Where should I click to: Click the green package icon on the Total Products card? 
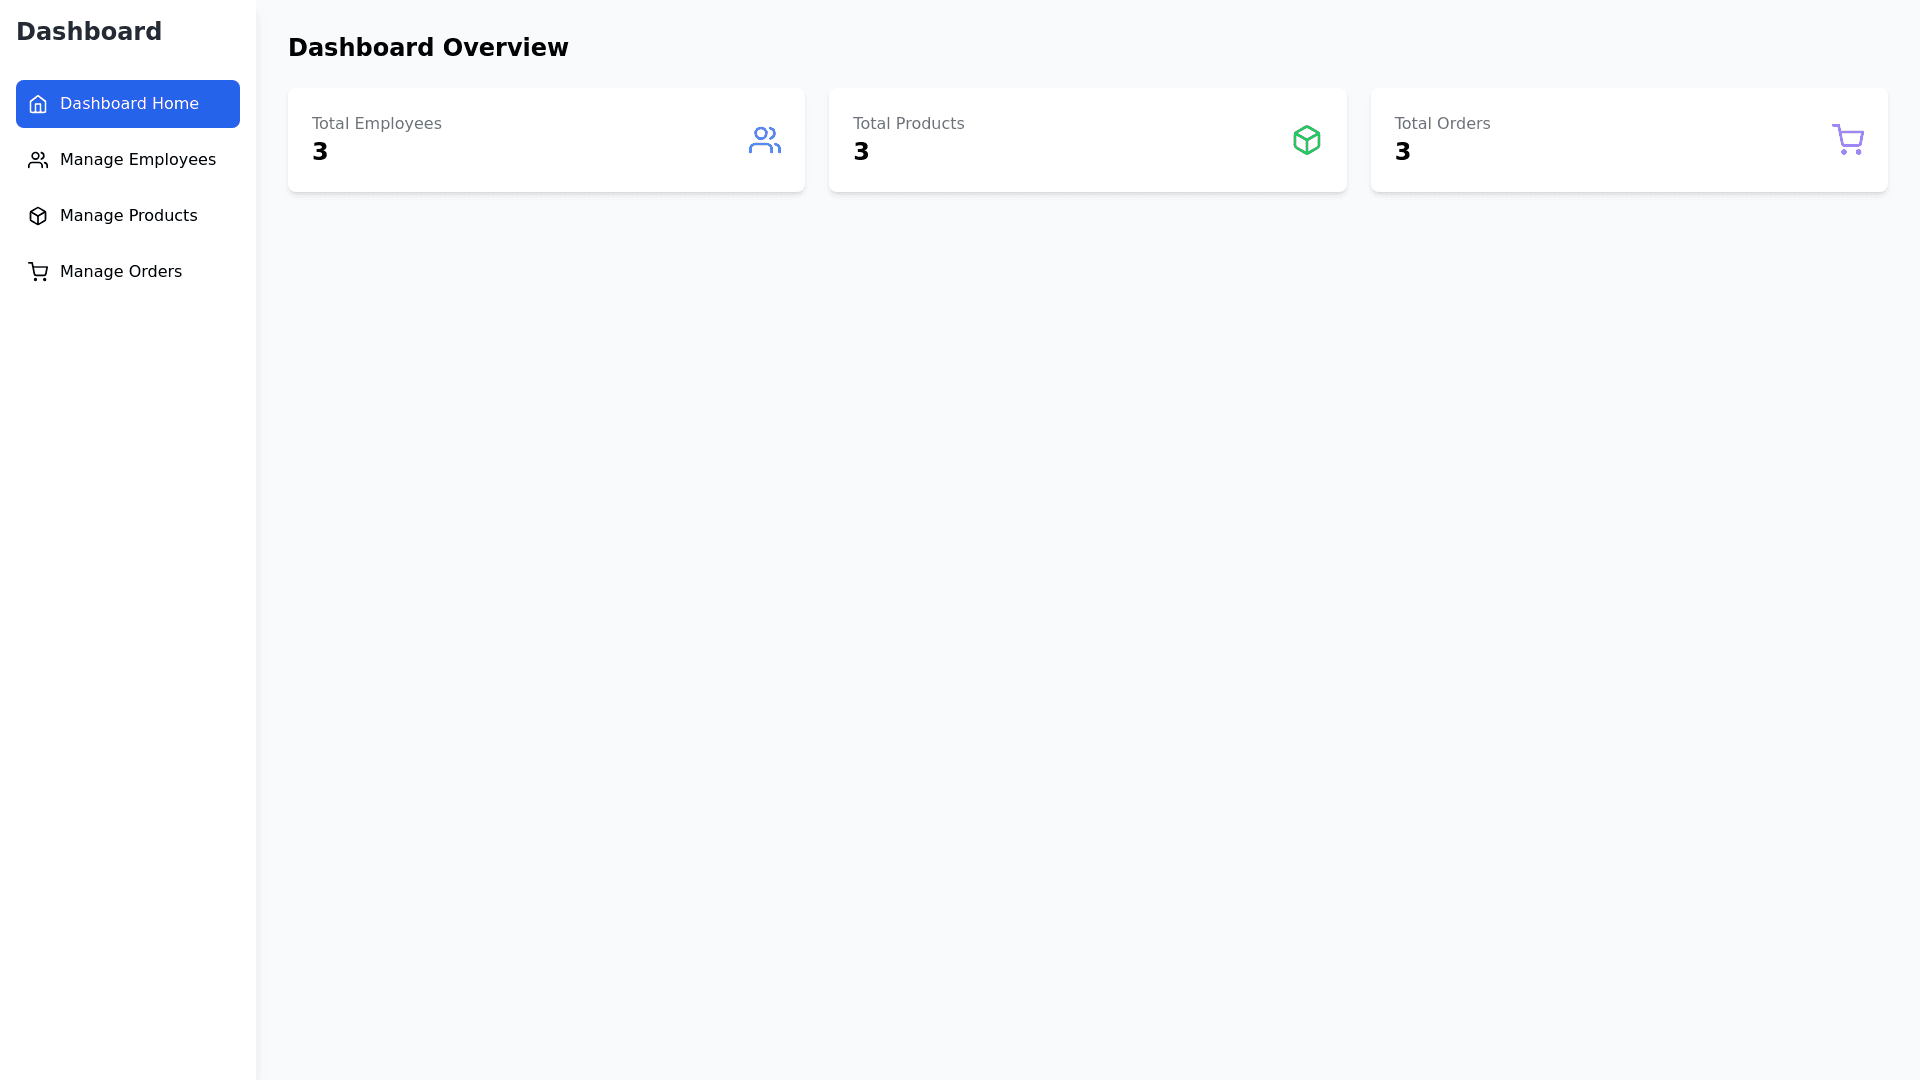point(1306,140)
